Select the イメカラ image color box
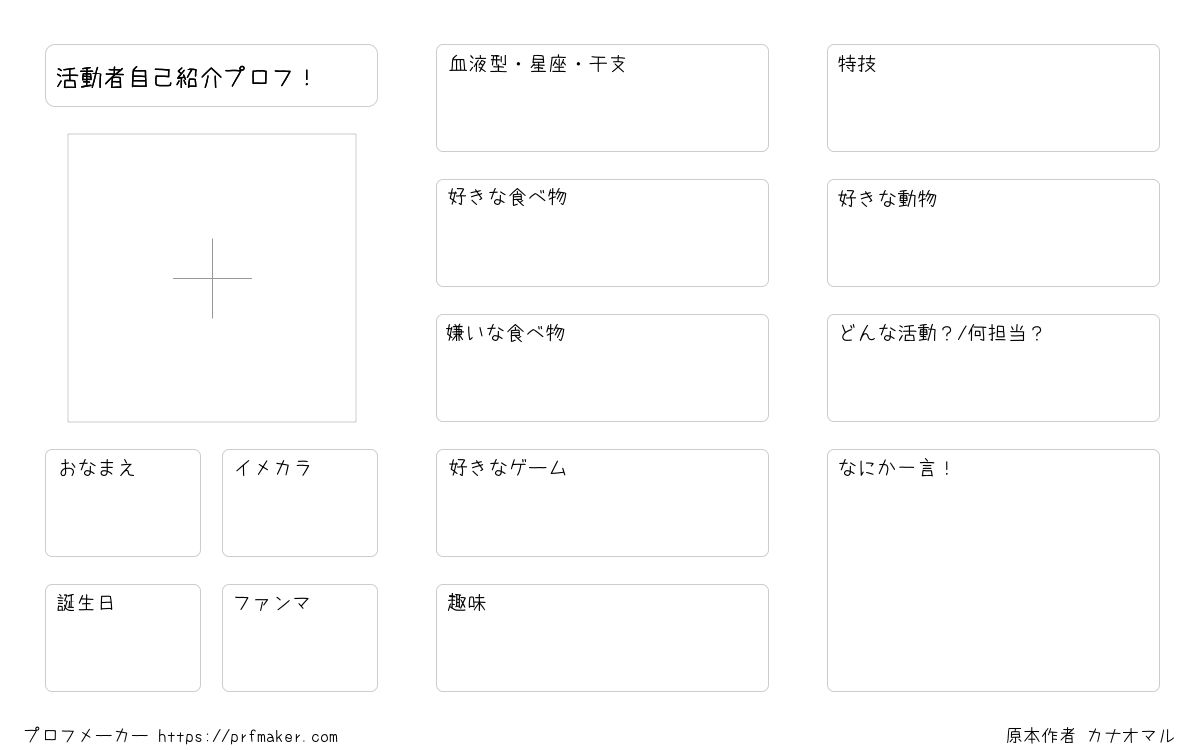The image size is (1200, 750). pyautogui.click(x=300, y=503)
